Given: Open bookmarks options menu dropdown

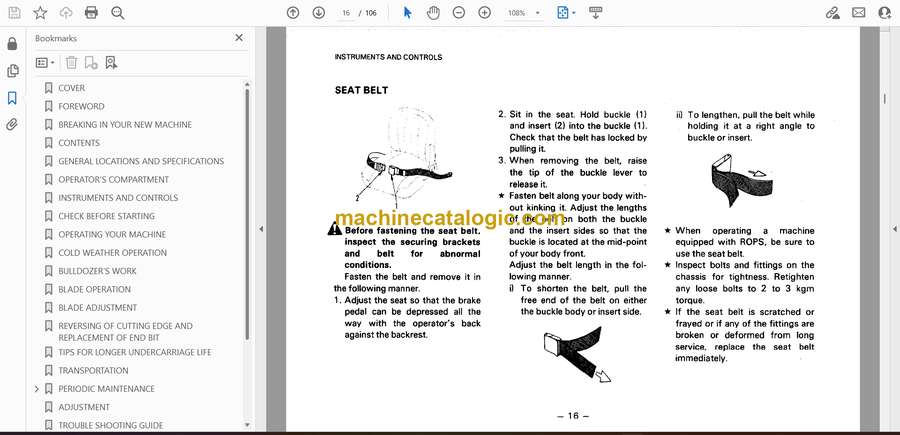Looking at the screenshot, I should coord(45,63).
